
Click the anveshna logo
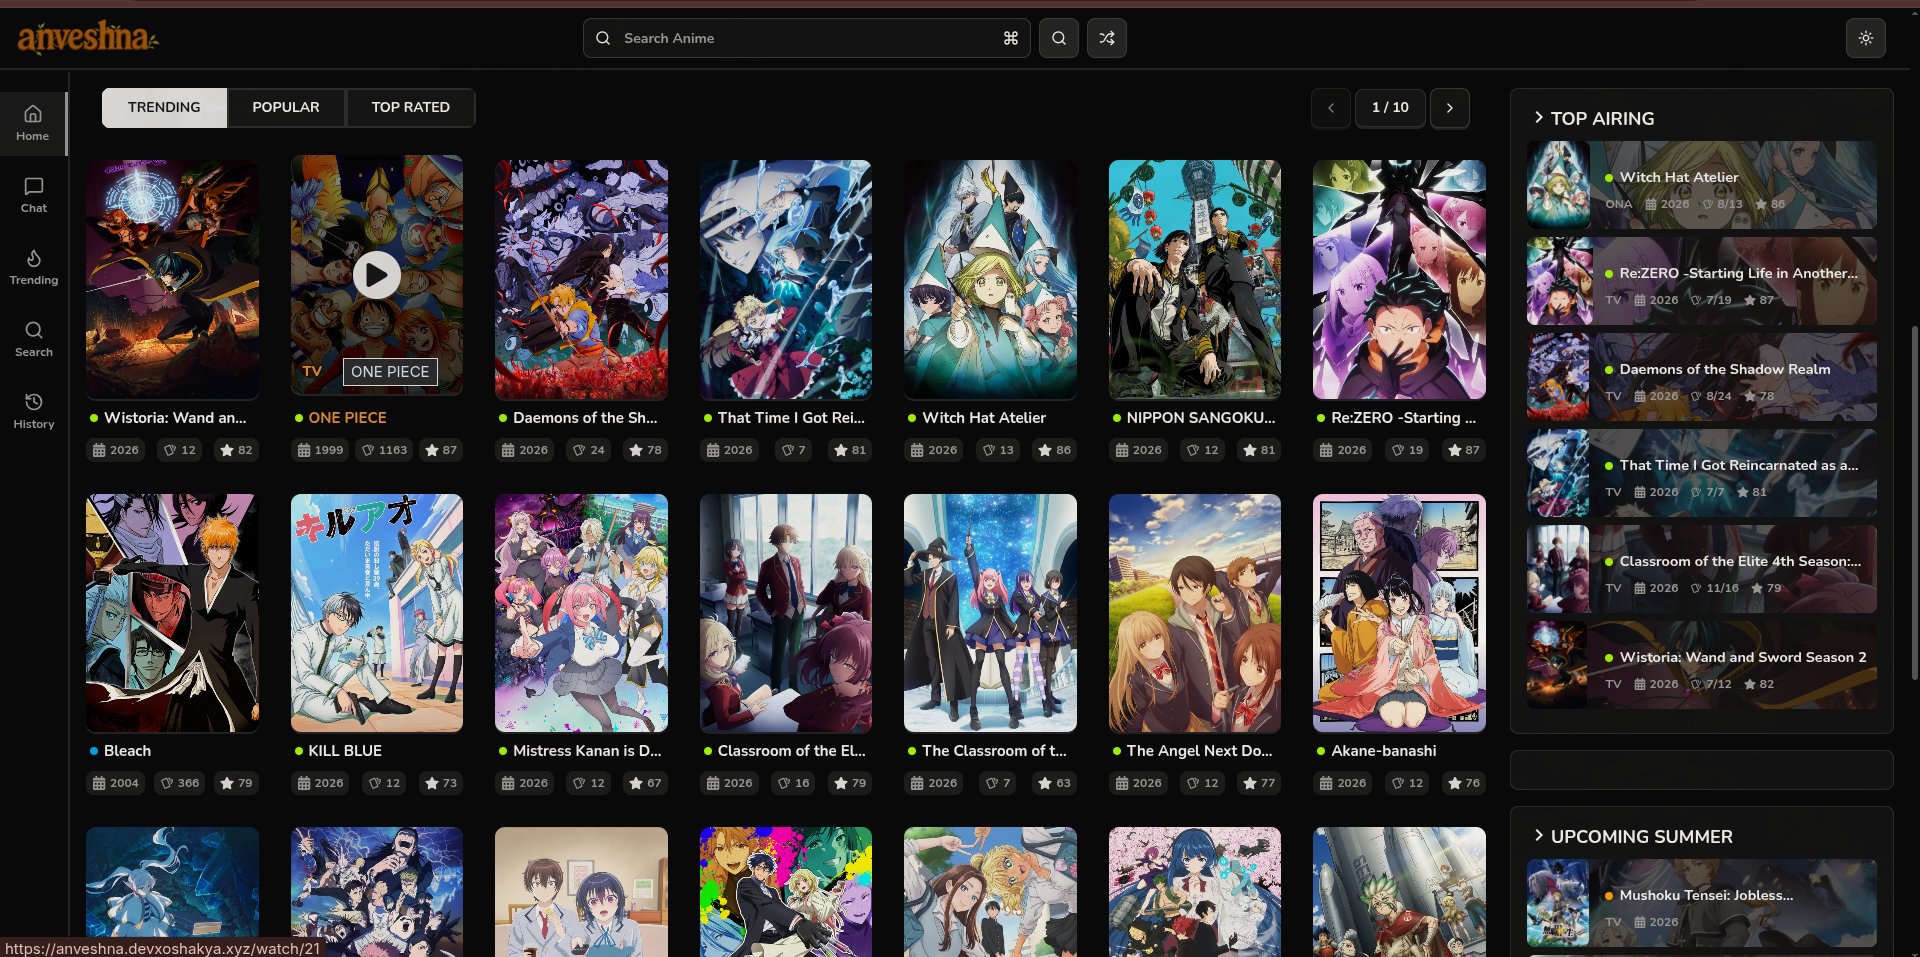click(x=88, y=37)
